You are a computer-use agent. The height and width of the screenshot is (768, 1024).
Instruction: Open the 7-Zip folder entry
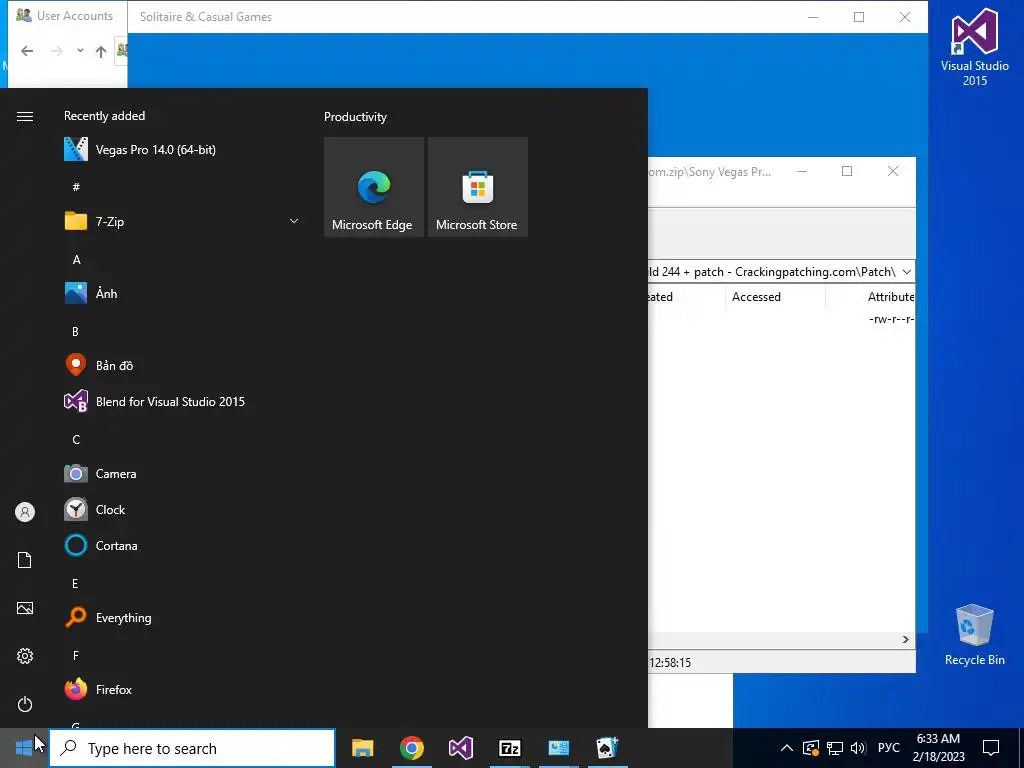182,221
